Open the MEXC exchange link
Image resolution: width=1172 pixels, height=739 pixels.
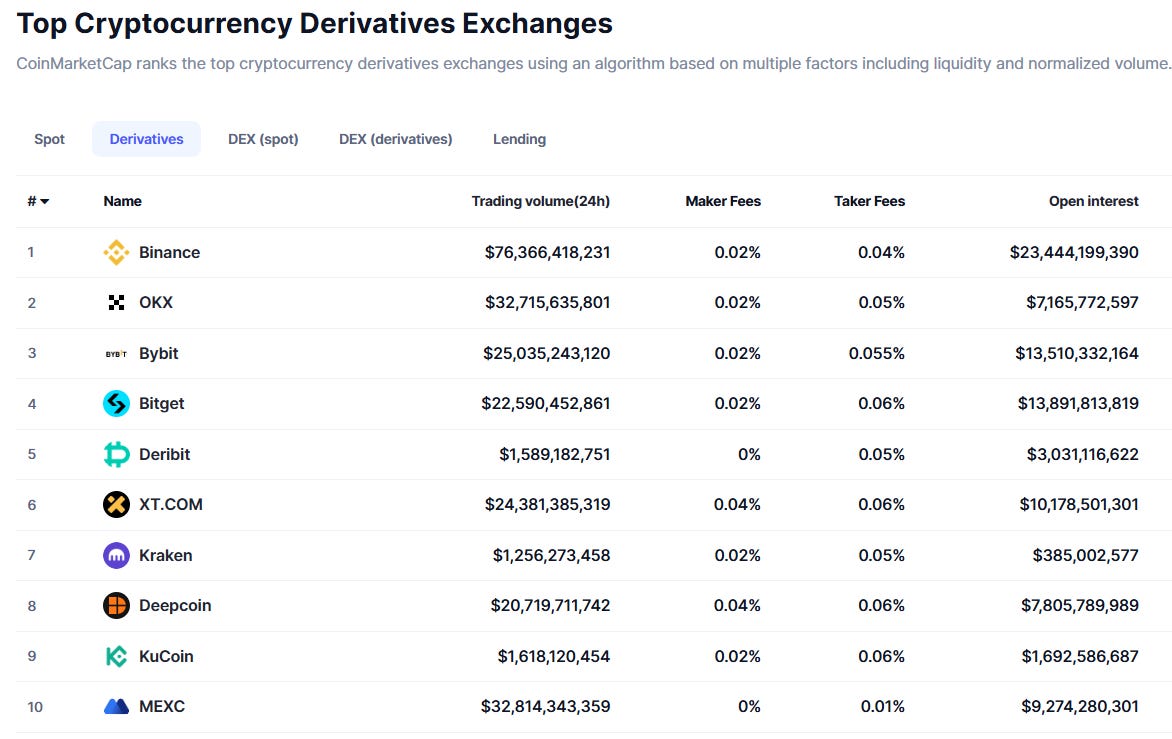point(161,706)
